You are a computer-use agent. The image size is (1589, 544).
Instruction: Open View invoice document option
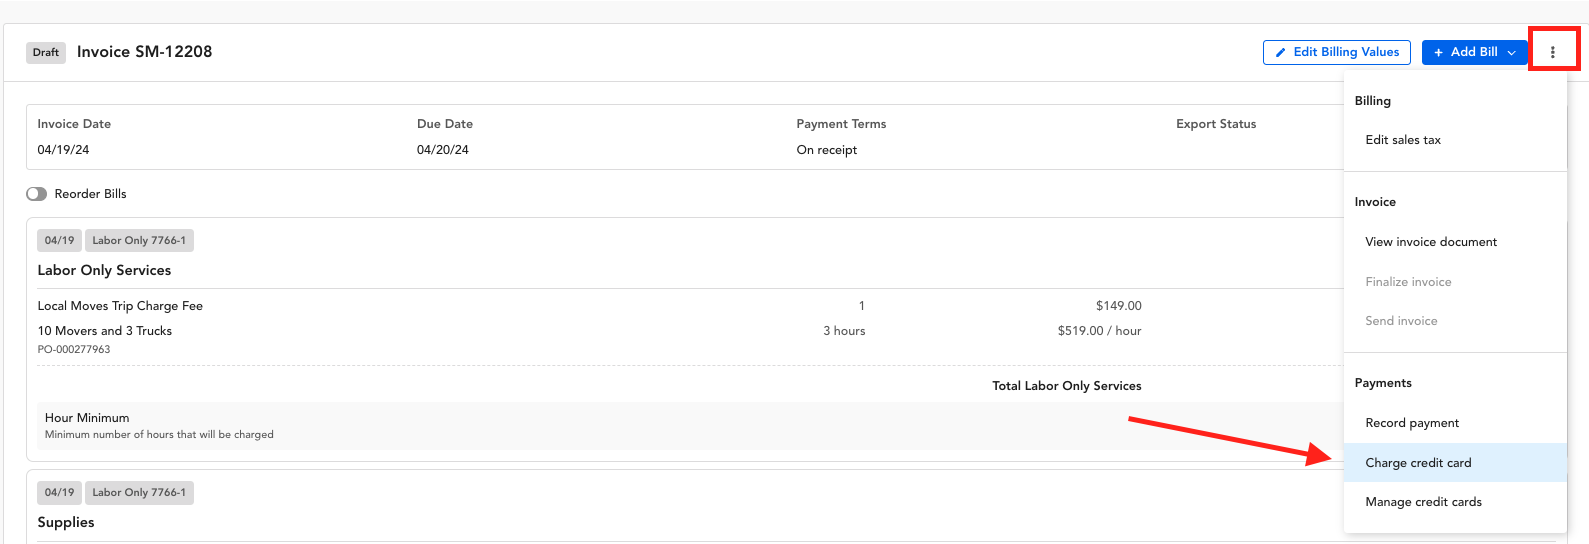pos(1431,242)
